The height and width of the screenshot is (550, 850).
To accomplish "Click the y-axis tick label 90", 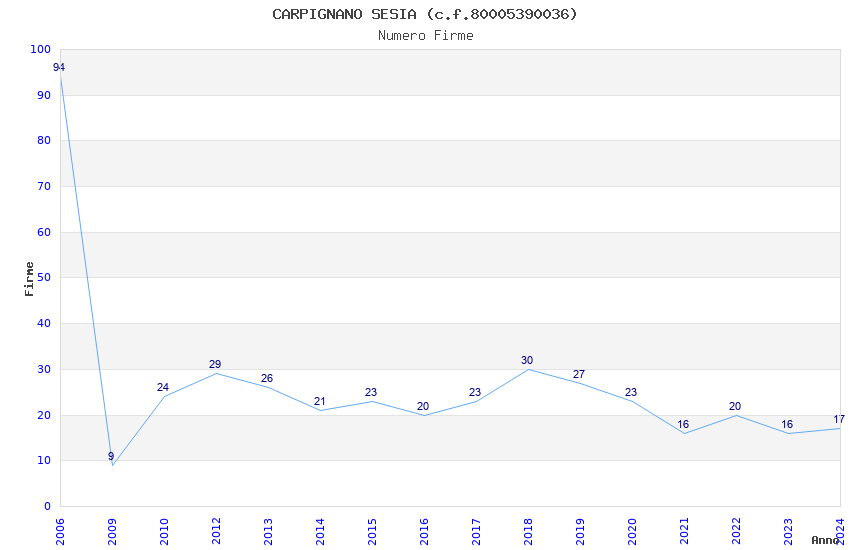I will [44, 95].
